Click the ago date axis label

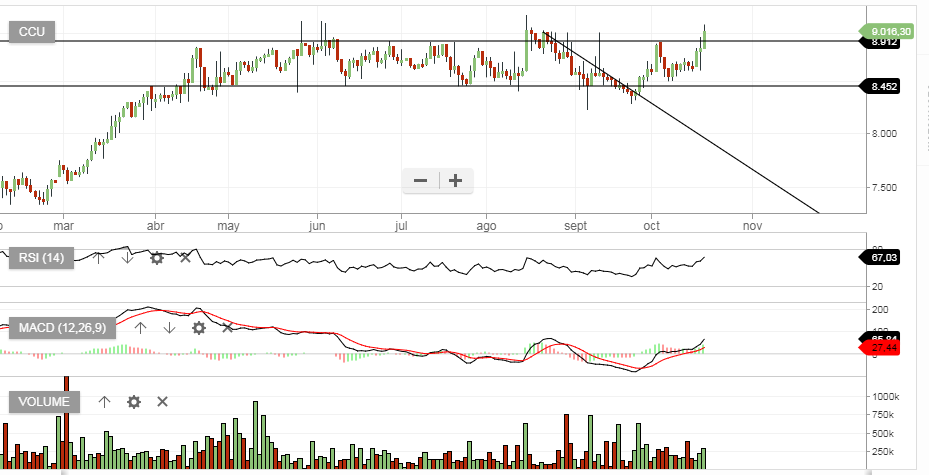click(x=486, y=226)
